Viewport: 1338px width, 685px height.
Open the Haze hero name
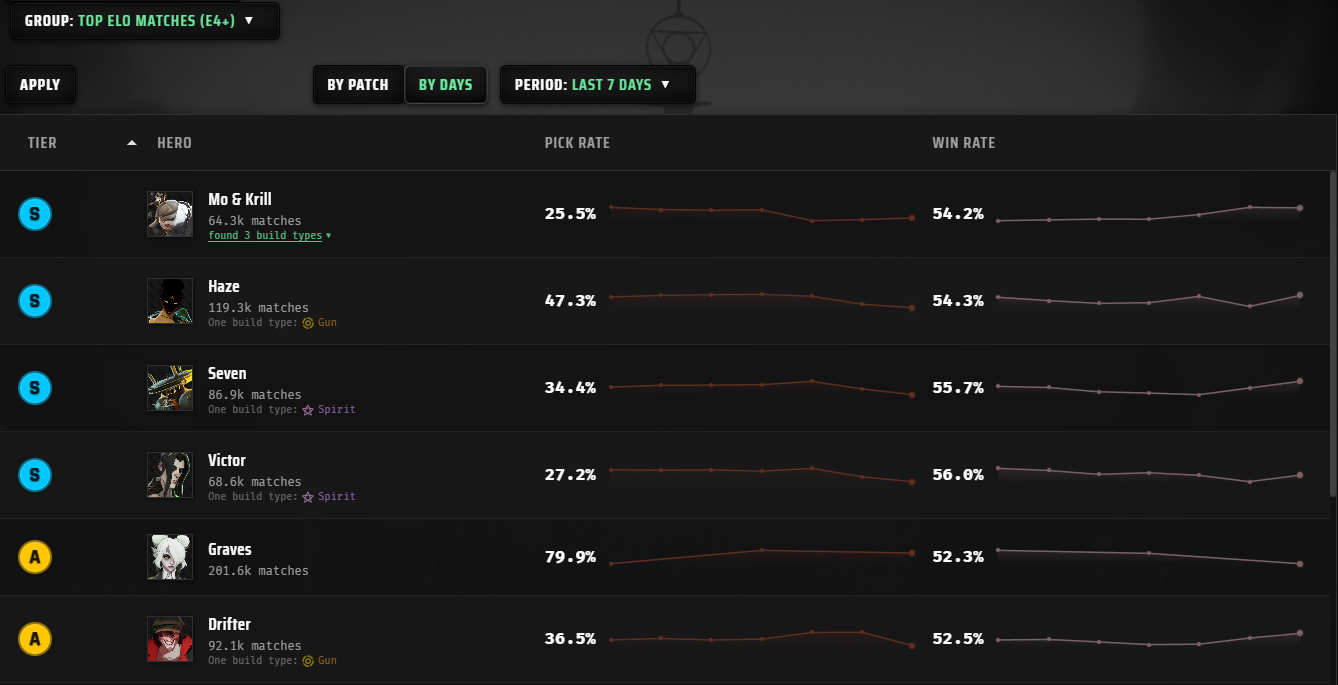[x=224, y=286]
